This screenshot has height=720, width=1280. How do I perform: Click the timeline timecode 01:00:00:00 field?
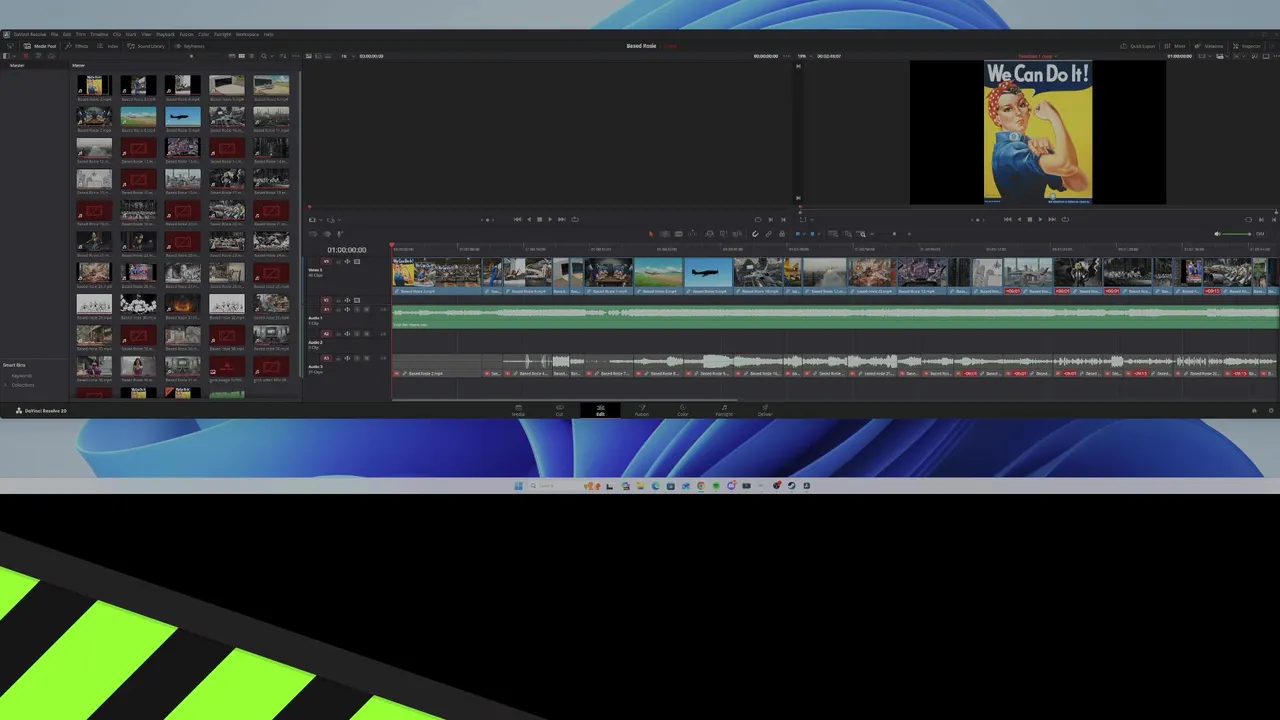tap(346, 249)
